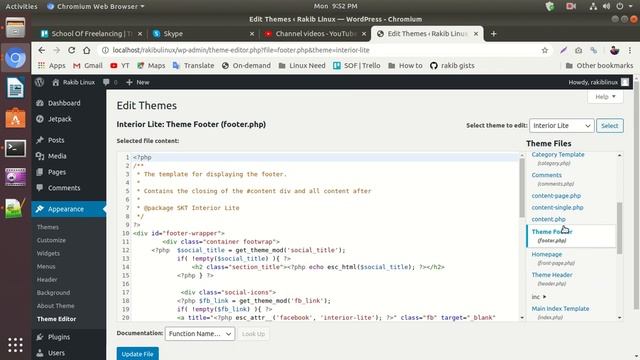
Task: Click the browser back arrow
Action: tap(42, 50)
